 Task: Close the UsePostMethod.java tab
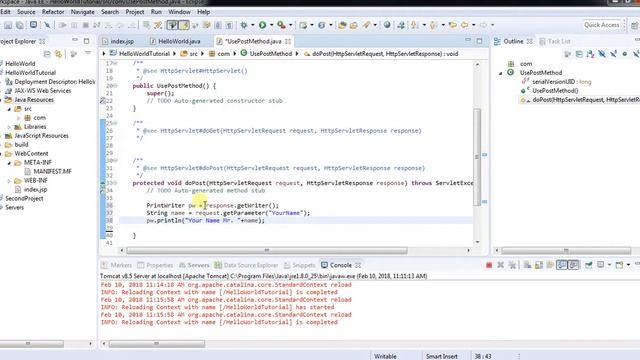tap(288, 41)
